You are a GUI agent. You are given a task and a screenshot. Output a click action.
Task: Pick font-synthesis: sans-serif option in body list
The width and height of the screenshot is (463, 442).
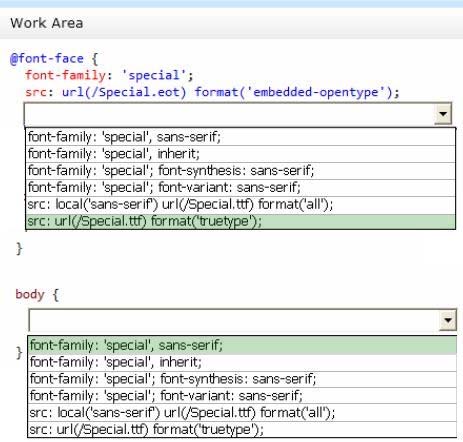click(x=242, y=379)
